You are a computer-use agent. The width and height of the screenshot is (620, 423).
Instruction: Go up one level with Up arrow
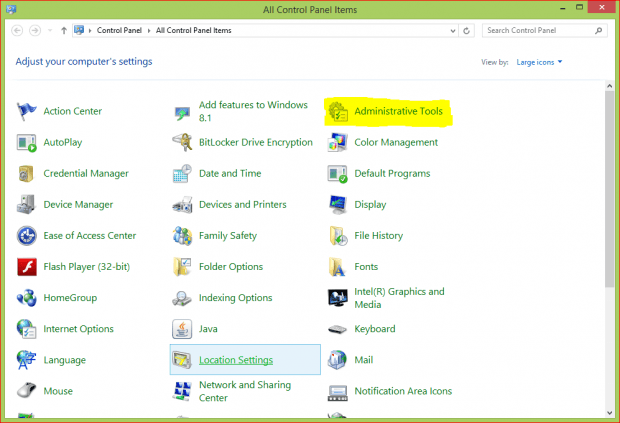click(x=64, y=30)
